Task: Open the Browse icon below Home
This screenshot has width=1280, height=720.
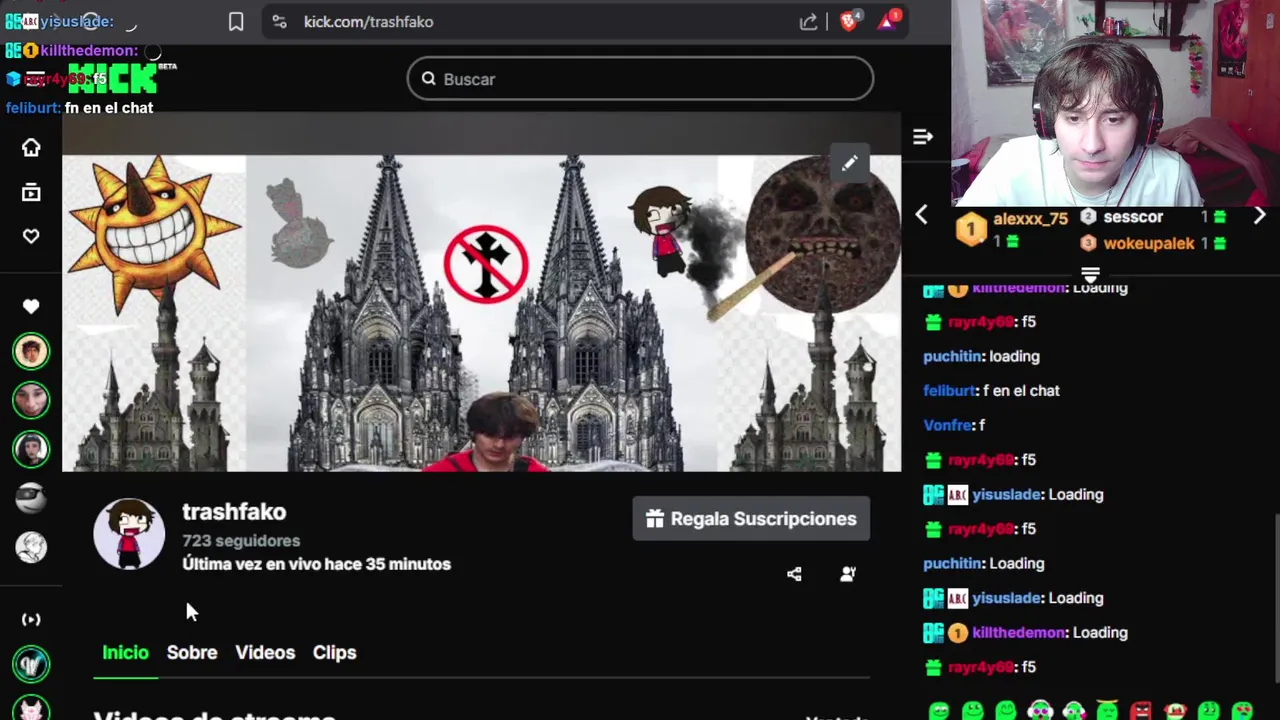Action: coord(31,192)
